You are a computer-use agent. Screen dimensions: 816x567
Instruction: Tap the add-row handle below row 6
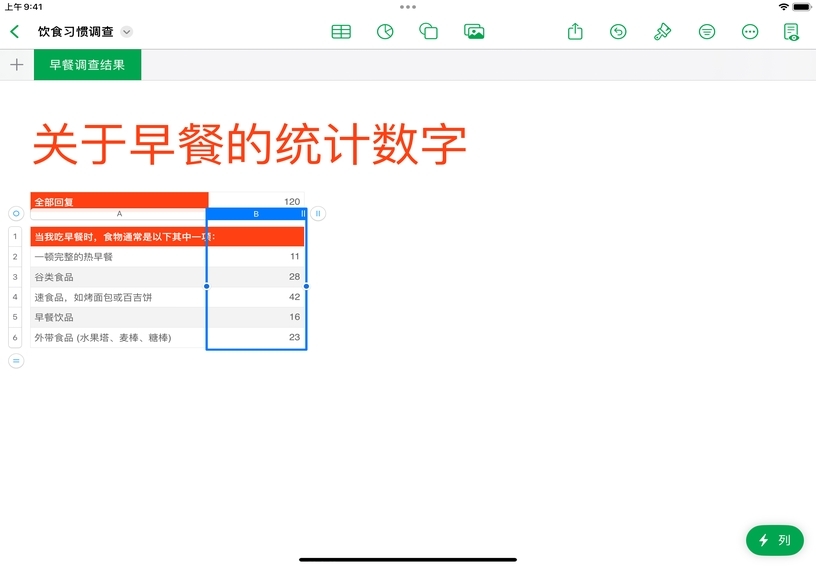pyautogui.click(x=16, y=360)
